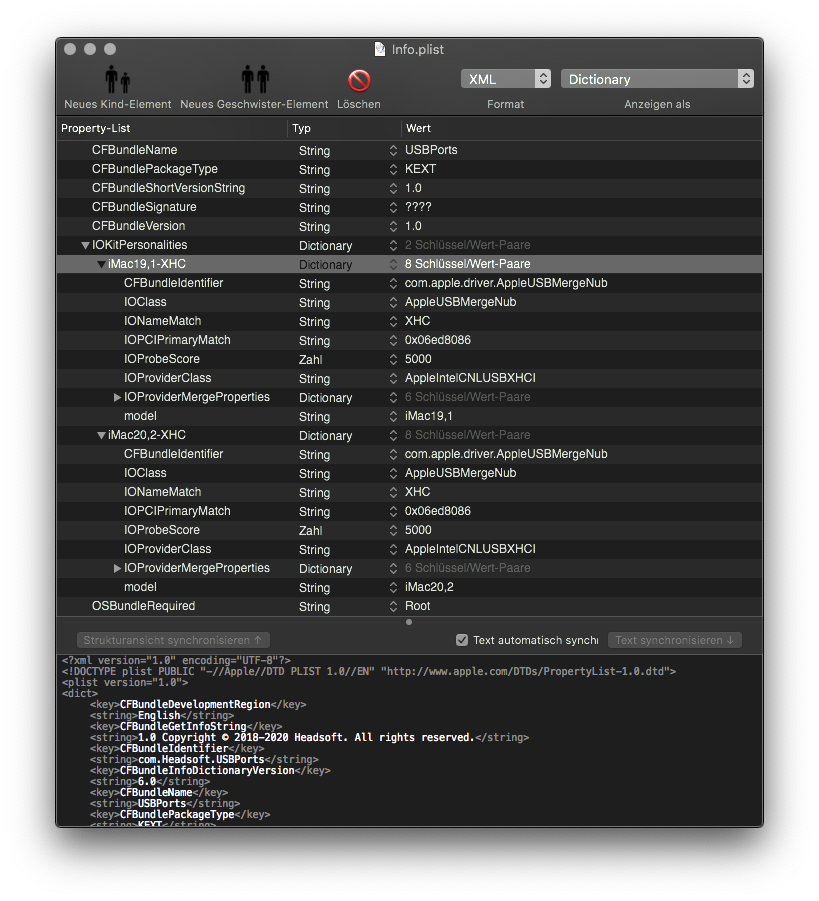819x901 pixels.
Task: Click the Neues Kind-Element icon
Action: [x=117, y=80]
